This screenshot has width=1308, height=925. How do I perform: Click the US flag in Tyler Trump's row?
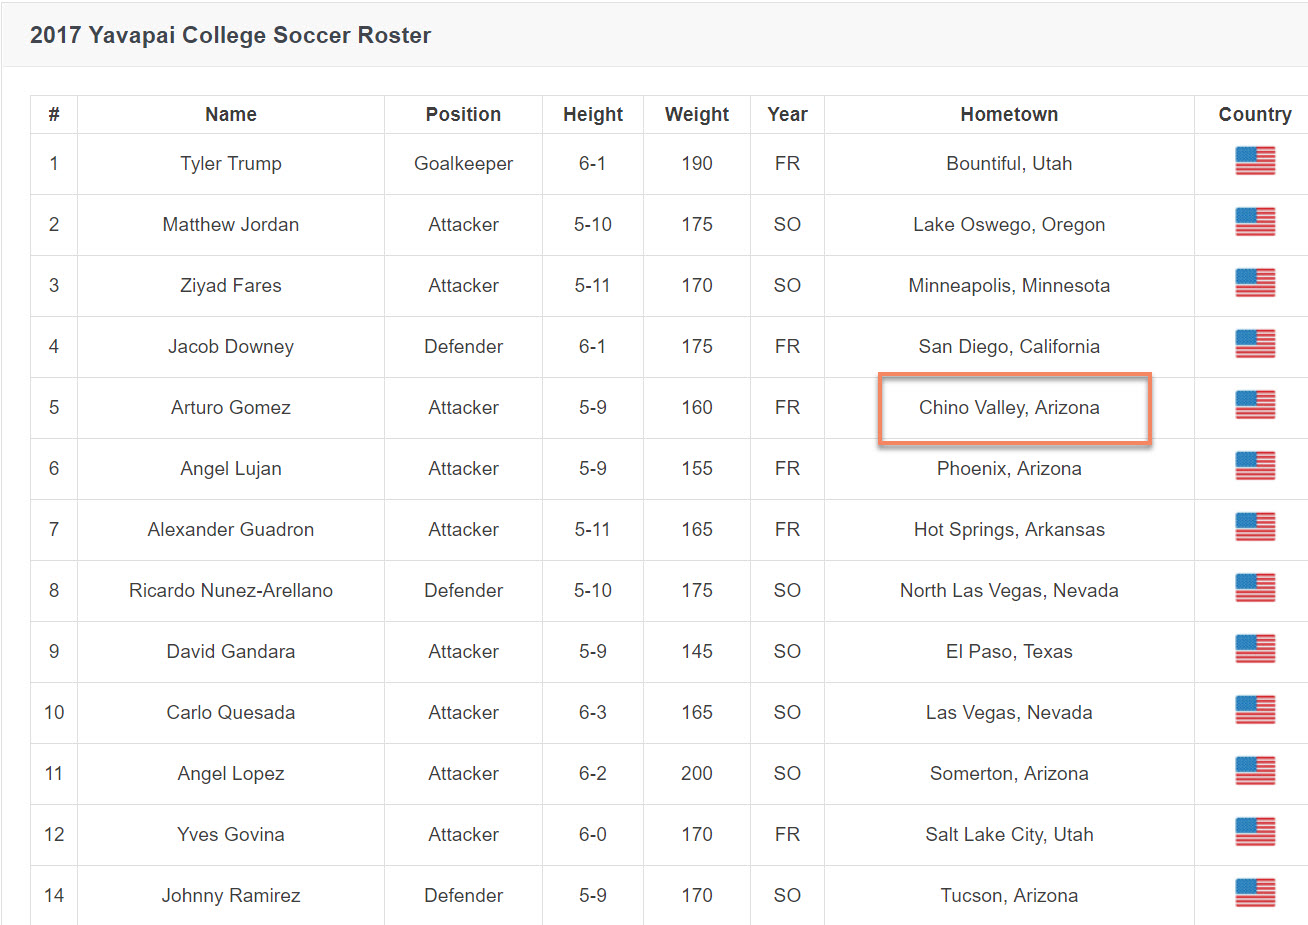point(1255,161)
